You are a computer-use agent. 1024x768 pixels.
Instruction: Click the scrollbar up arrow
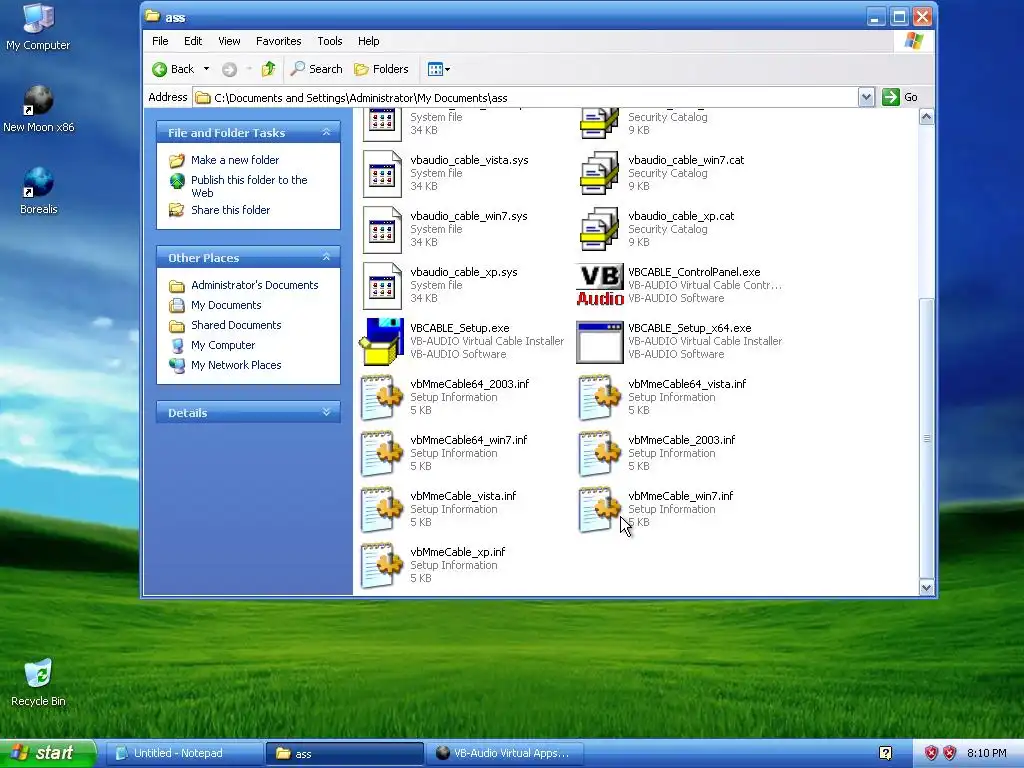[926, 117]
